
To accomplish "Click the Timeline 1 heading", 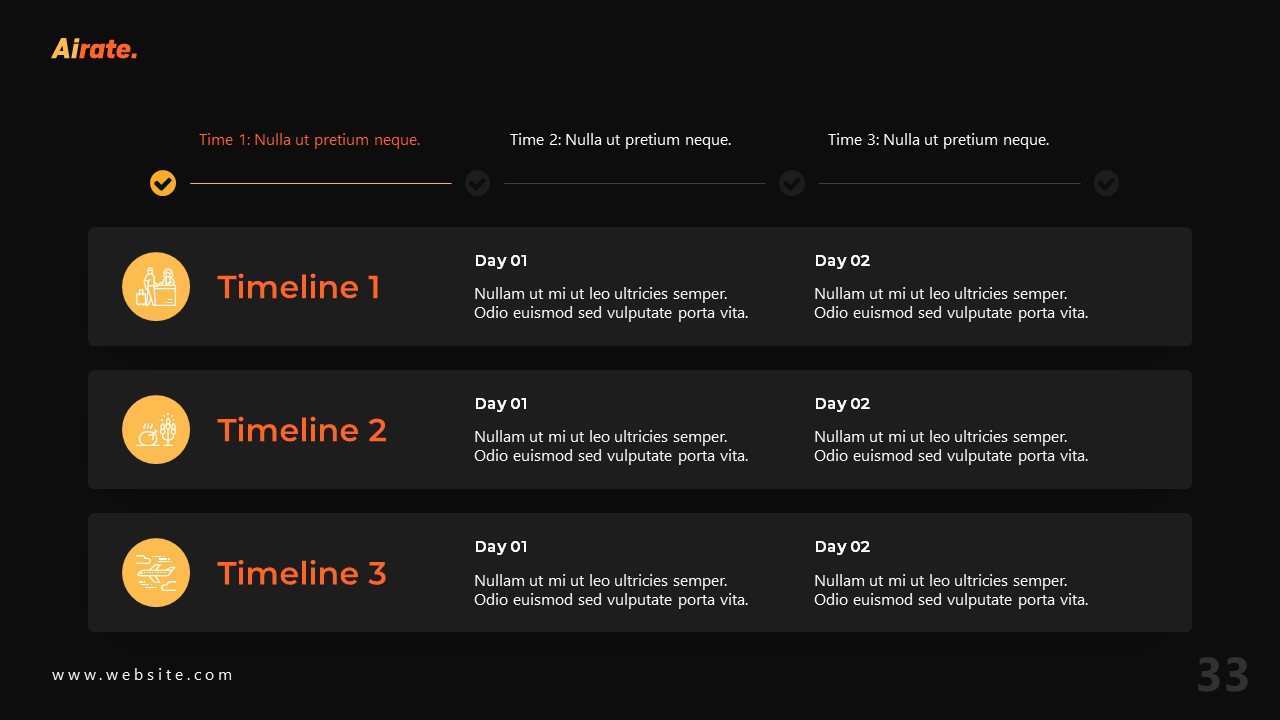I will [x=299, y=287].
